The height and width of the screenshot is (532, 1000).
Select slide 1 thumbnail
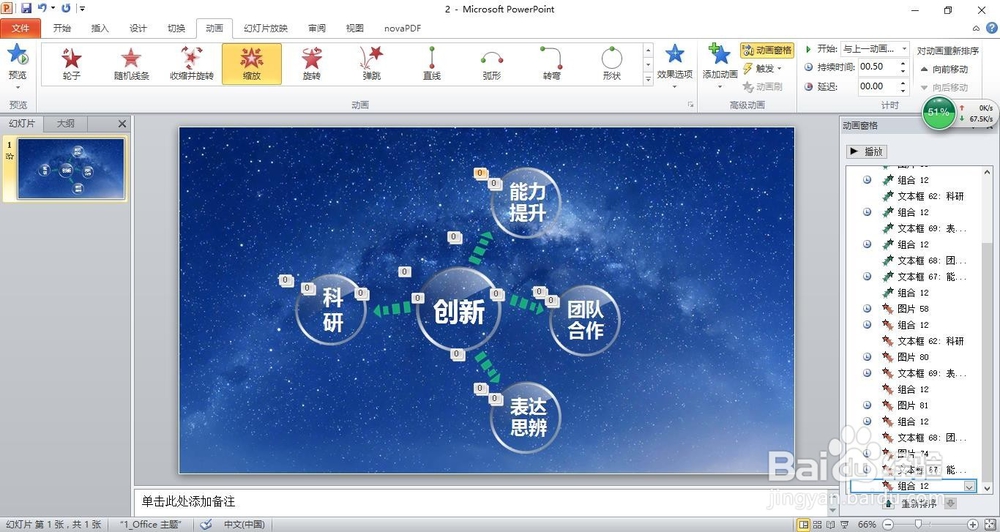pyautogui.click(x=71, y=169)
